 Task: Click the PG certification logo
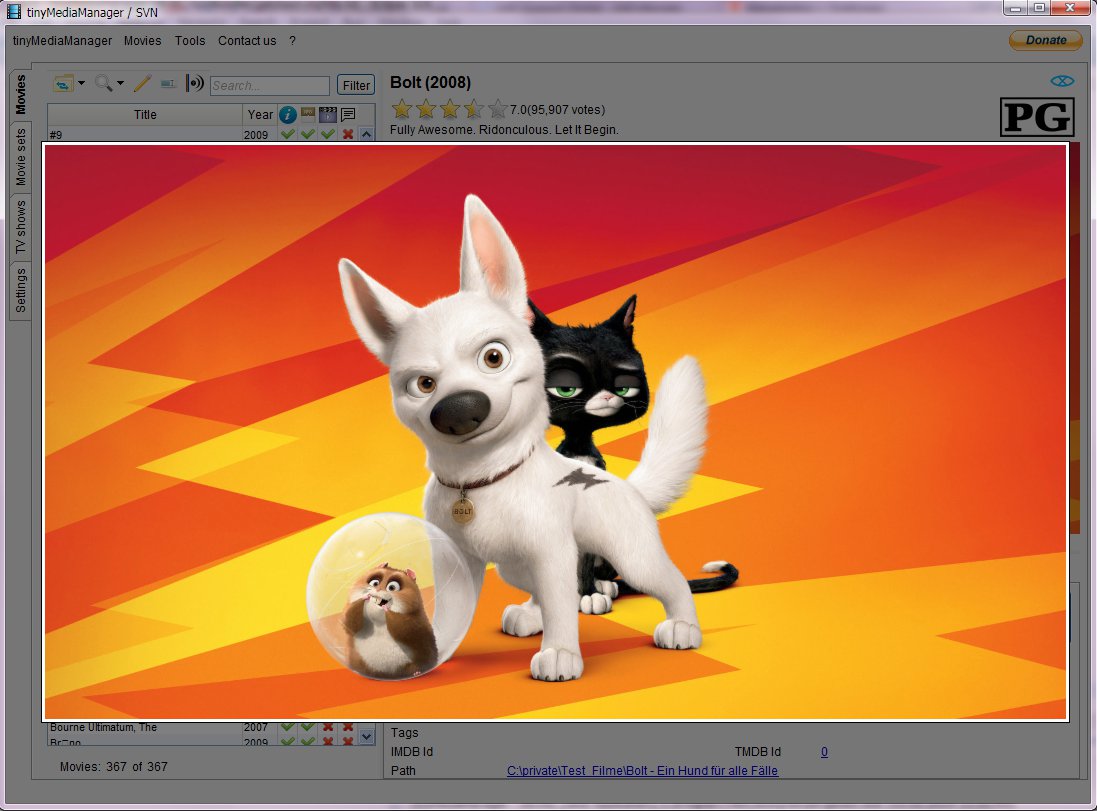[1037, 117]
